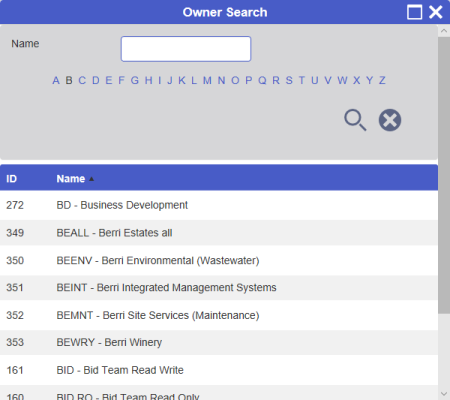Filter owners by letter Y
450x400 pixels.
click(x=370, y=80)
